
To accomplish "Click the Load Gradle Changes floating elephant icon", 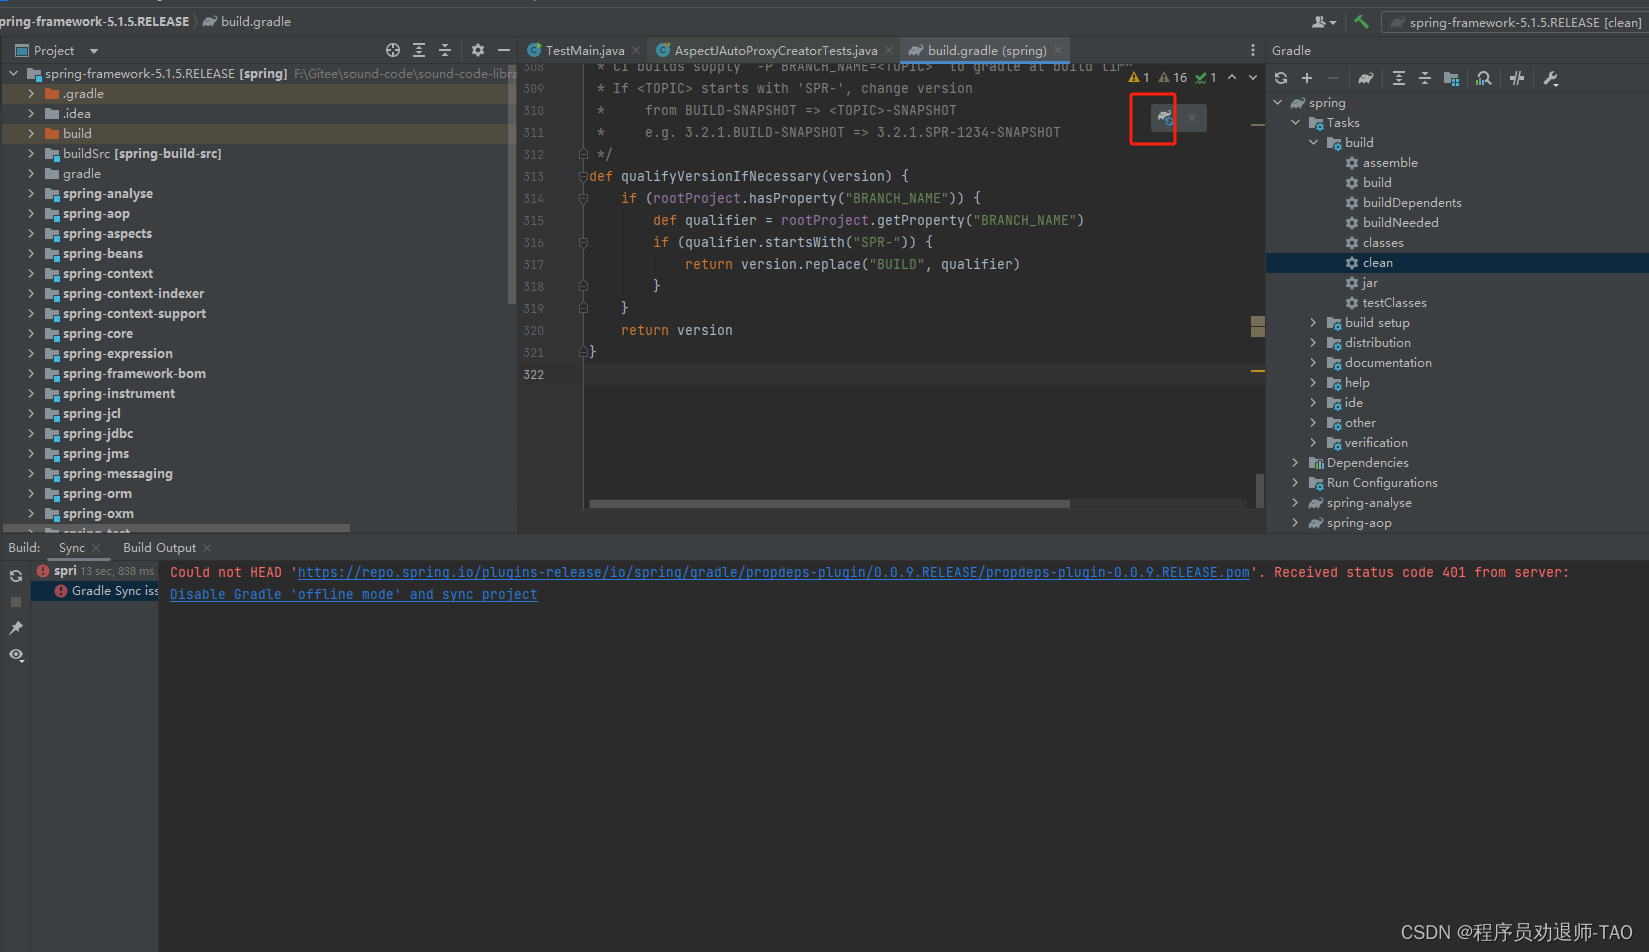I will 1164,118.
